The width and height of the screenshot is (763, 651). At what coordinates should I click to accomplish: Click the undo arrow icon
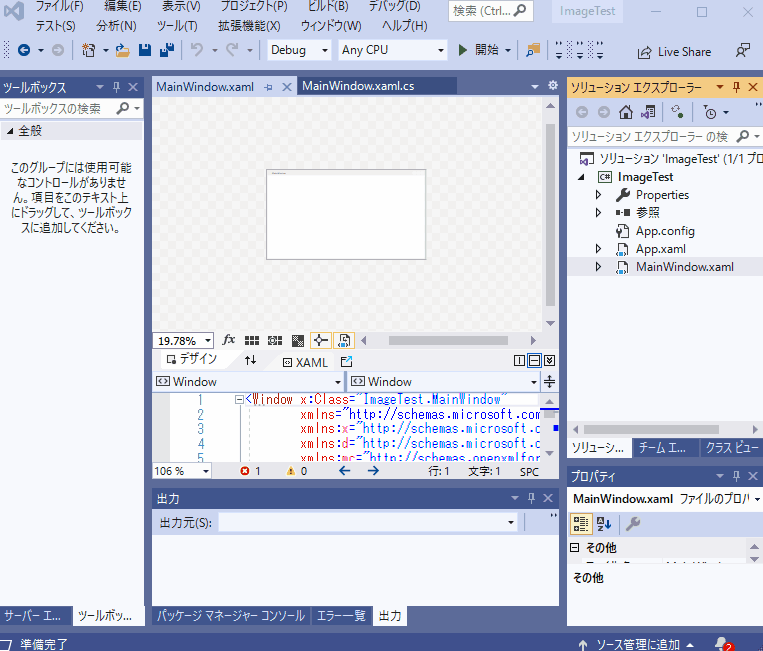tap(197, 50)
